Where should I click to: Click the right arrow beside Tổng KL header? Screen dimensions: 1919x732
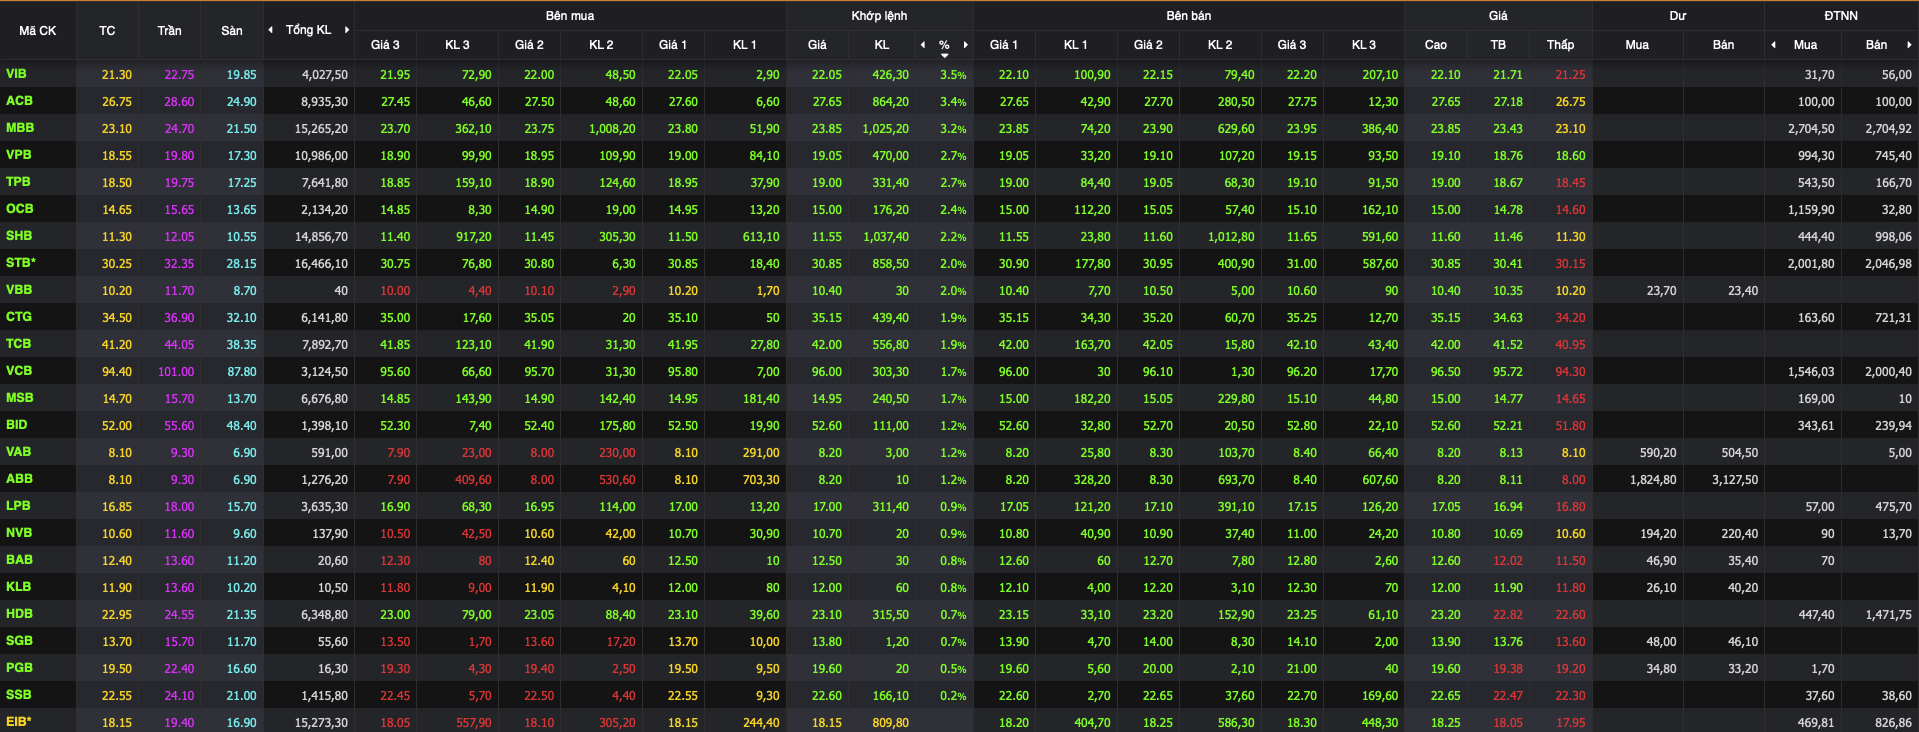click(x=347, y=30)
